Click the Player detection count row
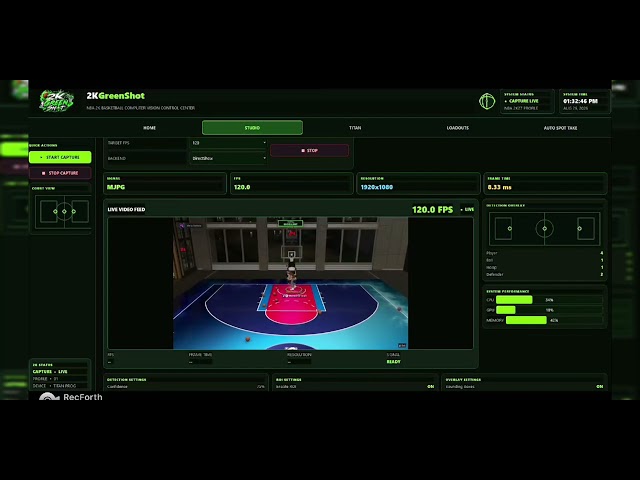 click(544, 253)
